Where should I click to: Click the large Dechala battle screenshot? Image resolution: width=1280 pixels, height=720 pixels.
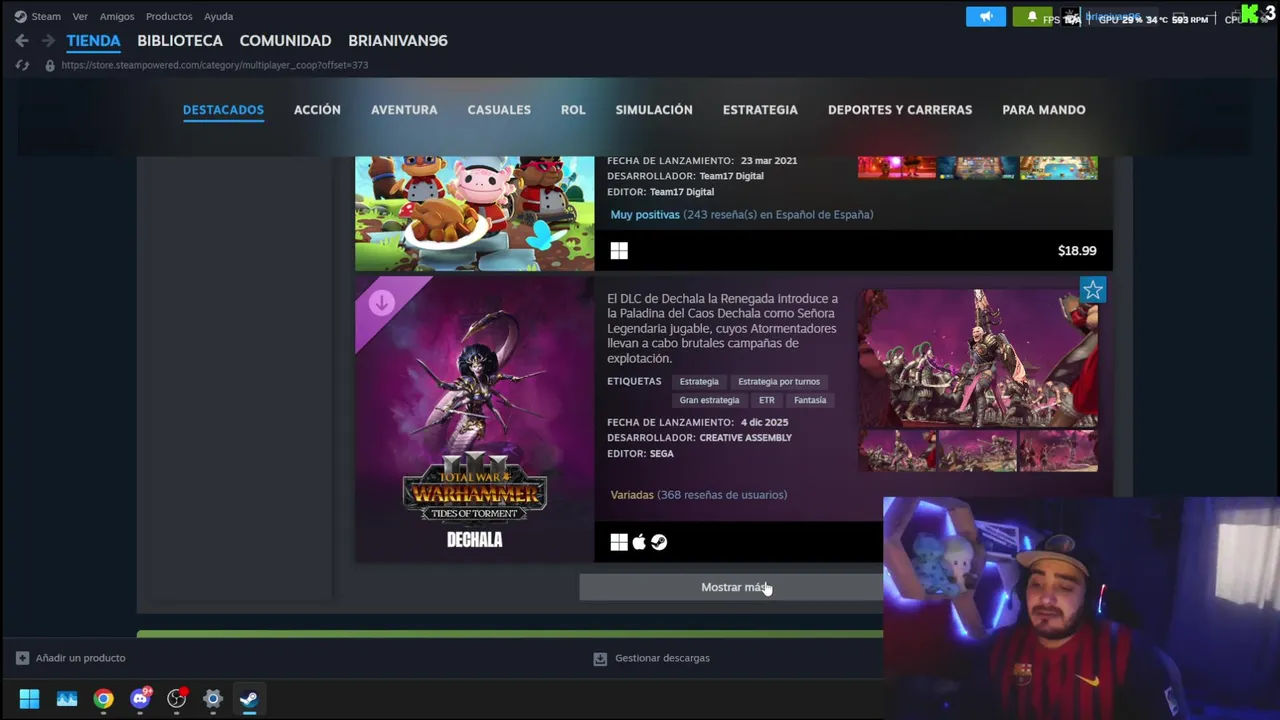pos(977,358)
